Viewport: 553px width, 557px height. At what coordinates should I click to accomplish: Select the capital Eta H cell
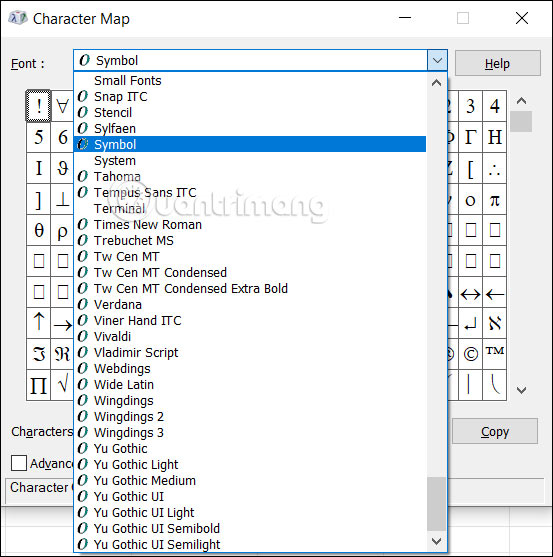(494, 137)
